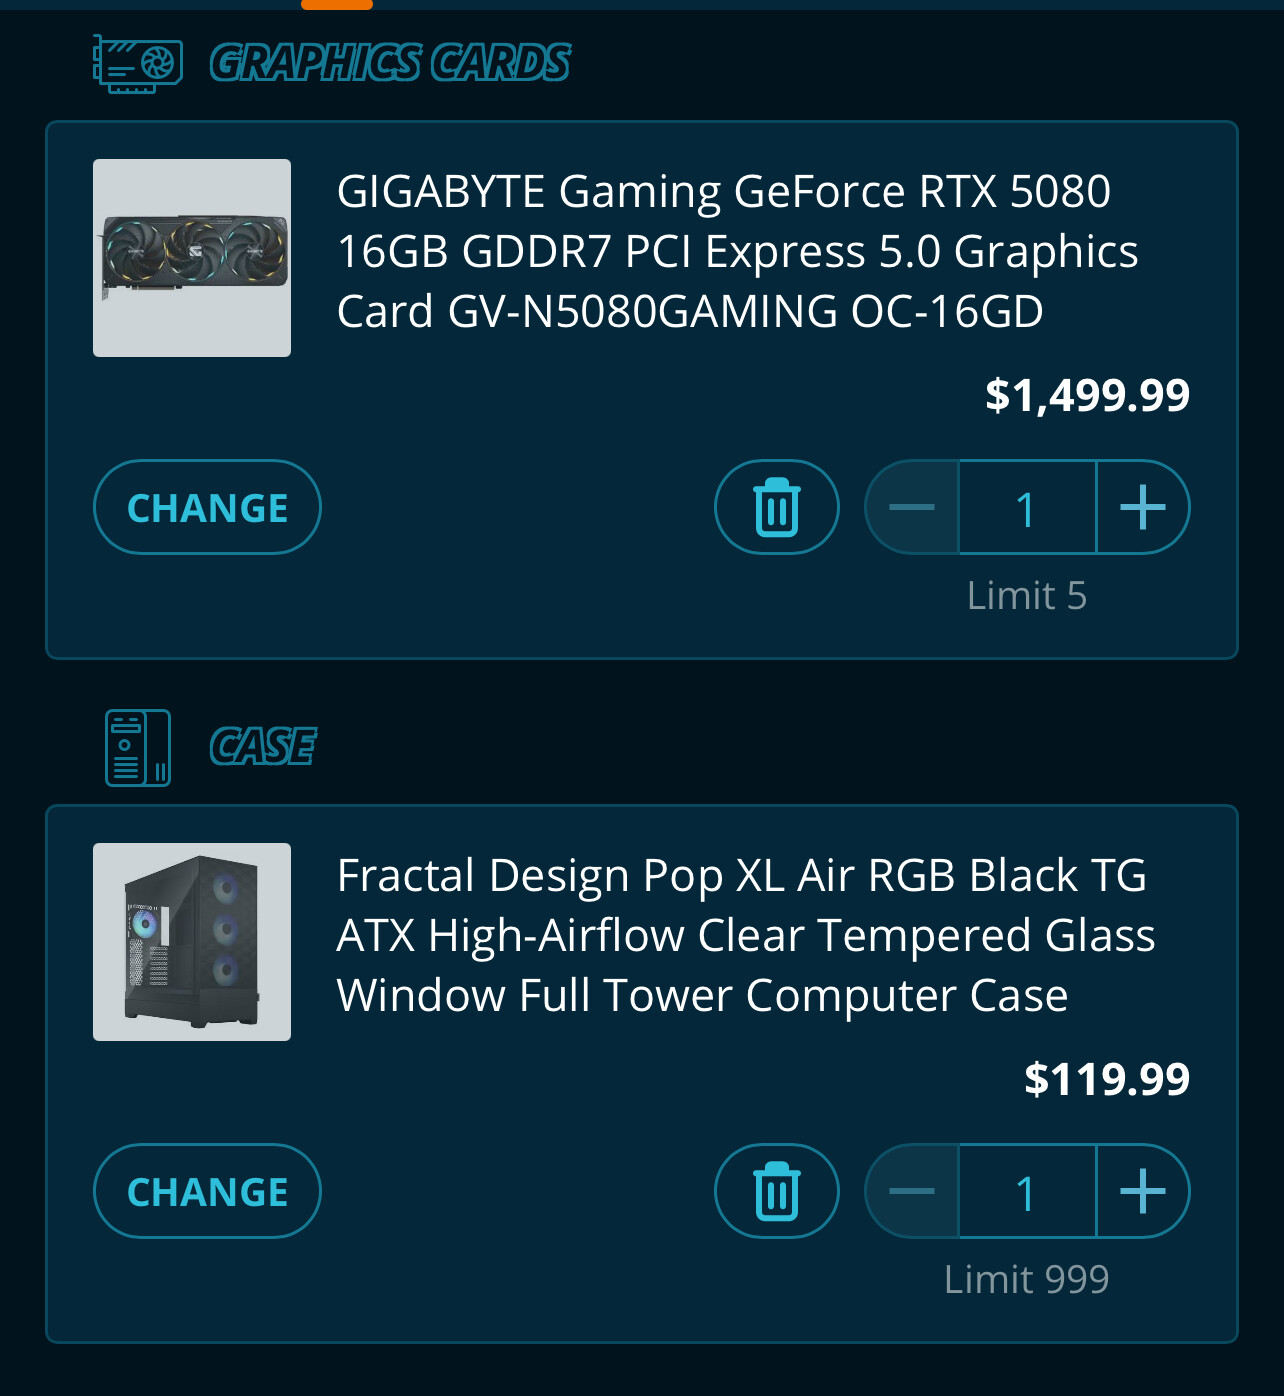
Task: Click the Case section heading
Action: (263, 747)
